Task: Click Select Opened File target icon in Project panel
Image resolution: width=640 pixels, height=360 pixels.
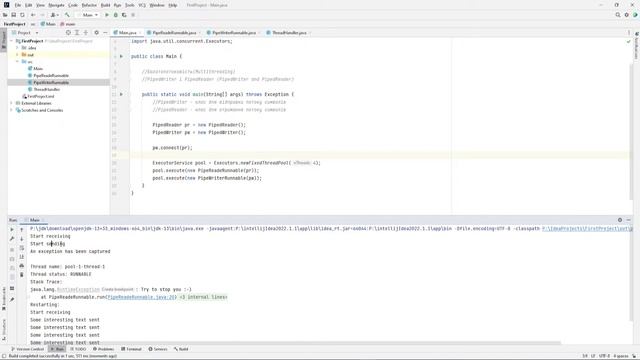Action: point(68,33)
